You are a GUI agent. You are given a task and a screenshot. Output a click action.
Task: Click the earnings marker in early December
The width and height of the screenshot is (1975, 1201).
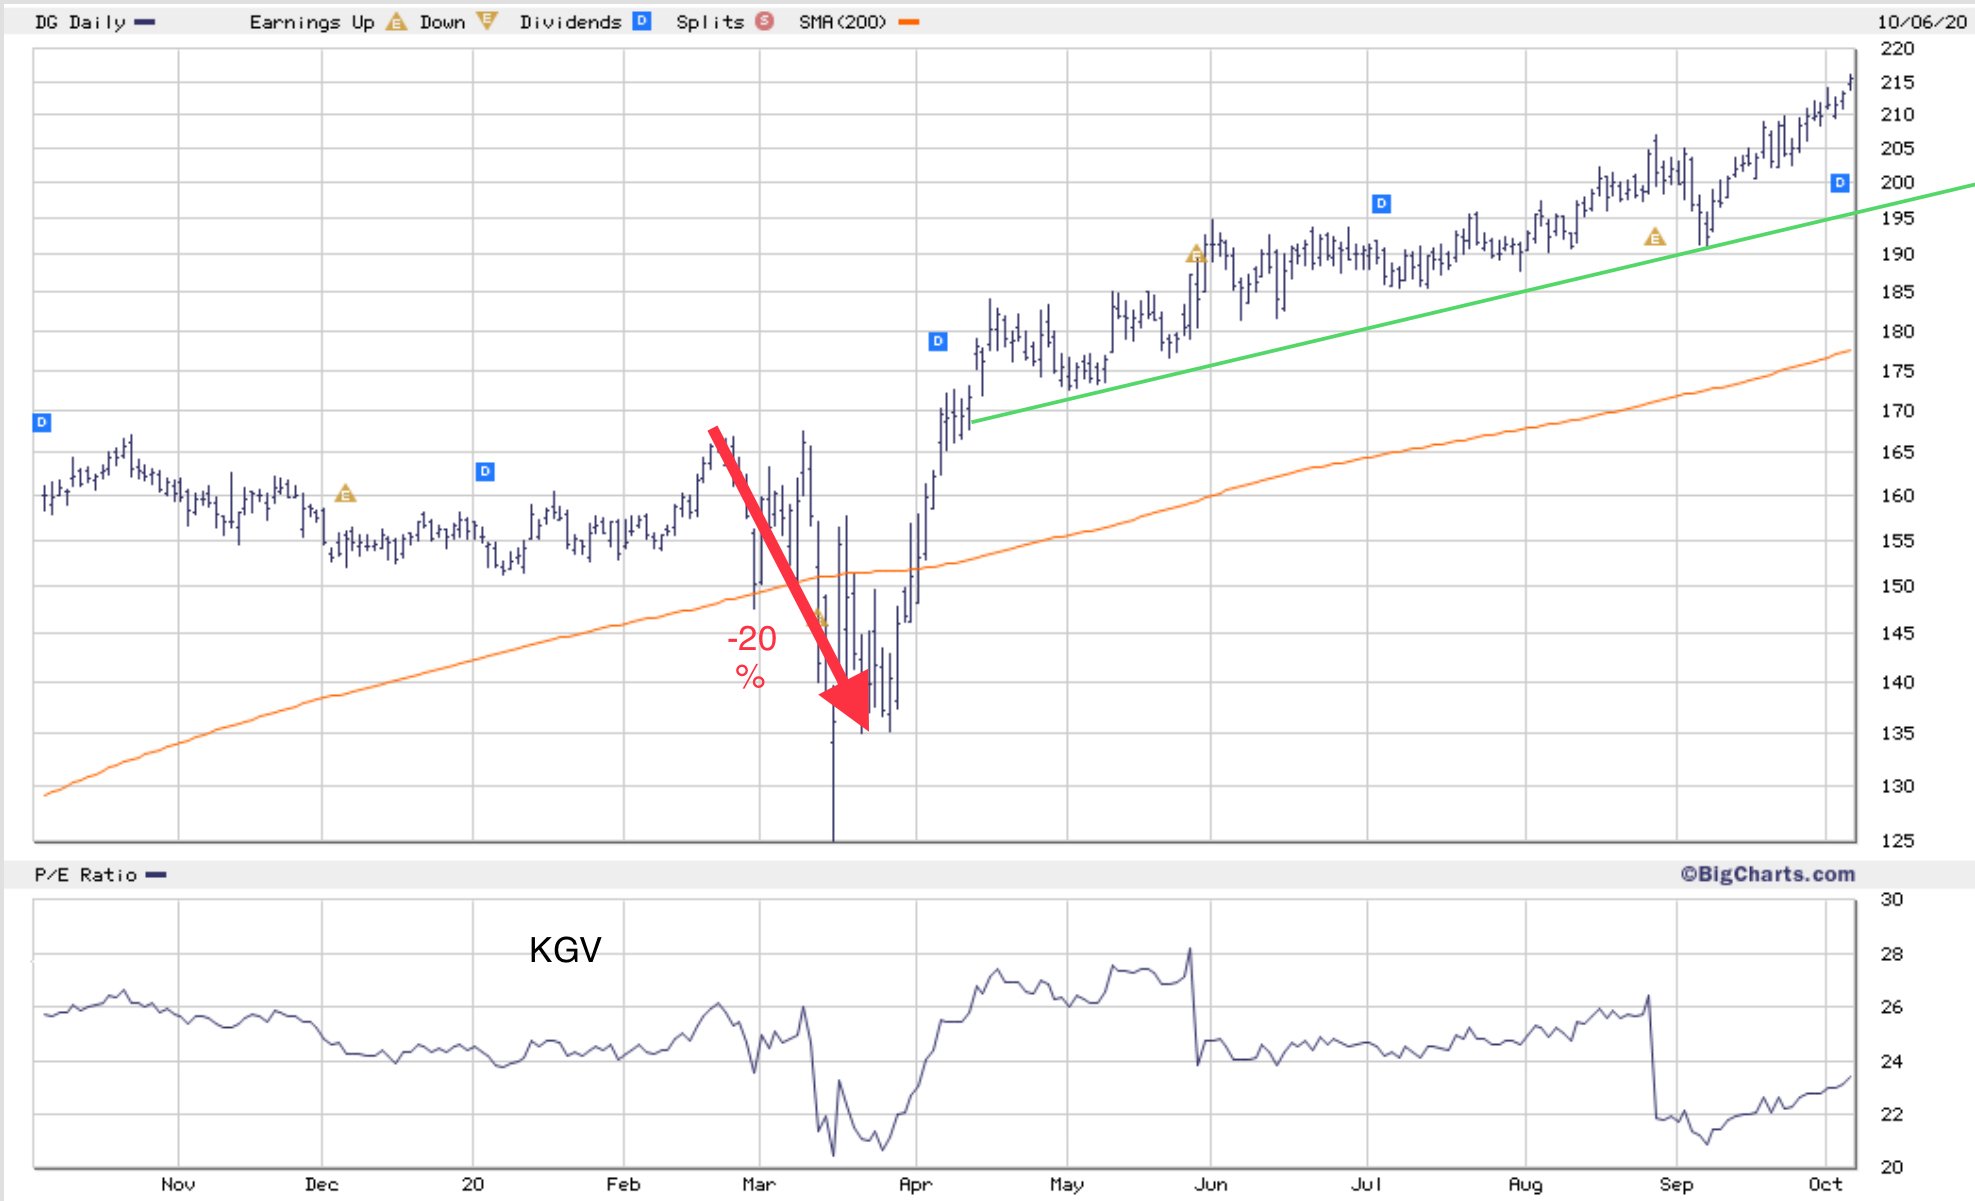coord(345,494)
